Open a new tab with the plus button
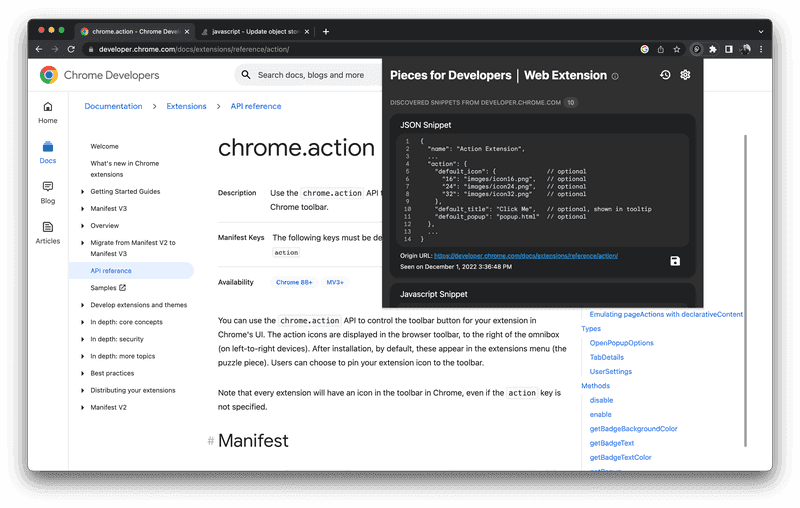Viewport: 800px width, 508px height. 326,32
